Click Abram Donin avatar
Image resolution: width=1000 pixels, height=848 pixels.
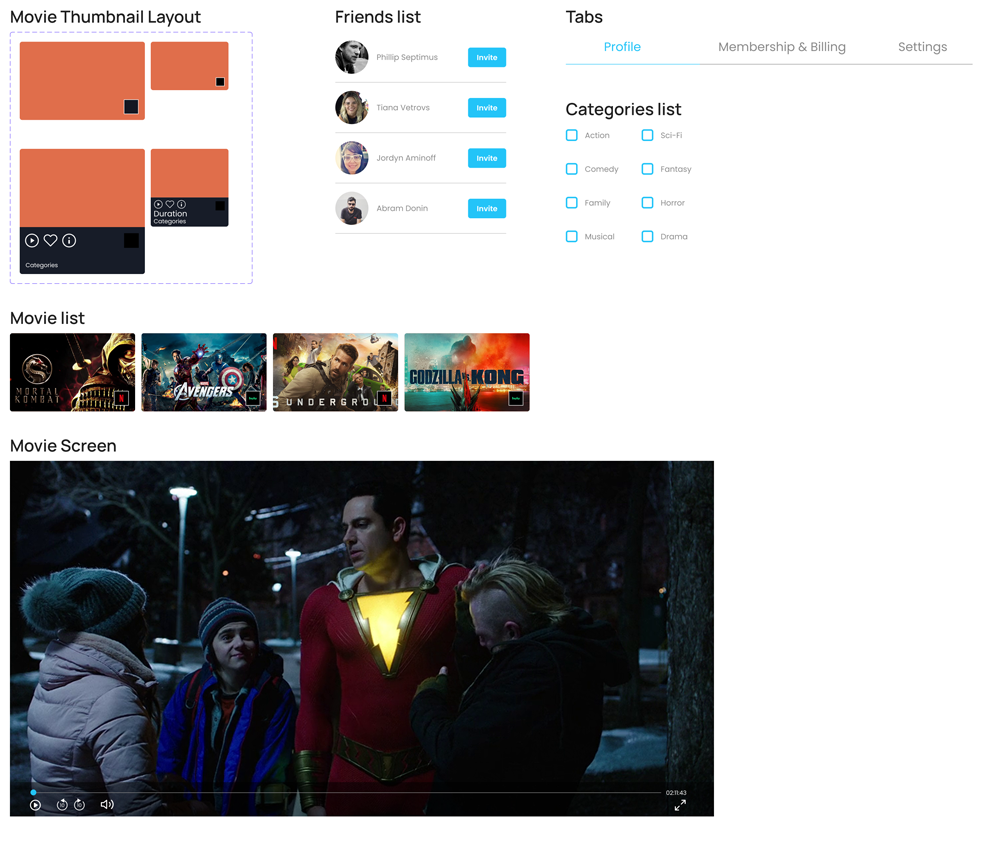click(352, 208)
